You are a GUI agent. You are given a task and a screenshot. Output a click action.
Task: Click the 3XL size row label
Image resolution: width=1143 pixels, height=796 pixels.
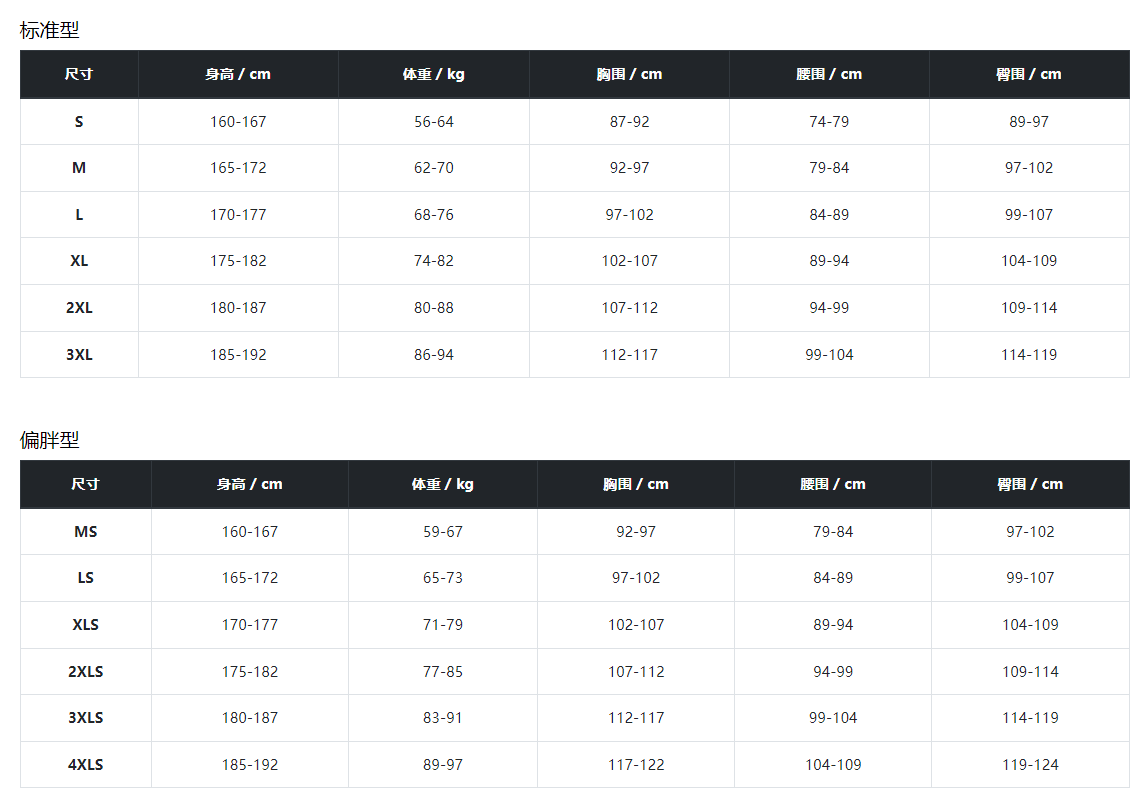tap(79, 355)
